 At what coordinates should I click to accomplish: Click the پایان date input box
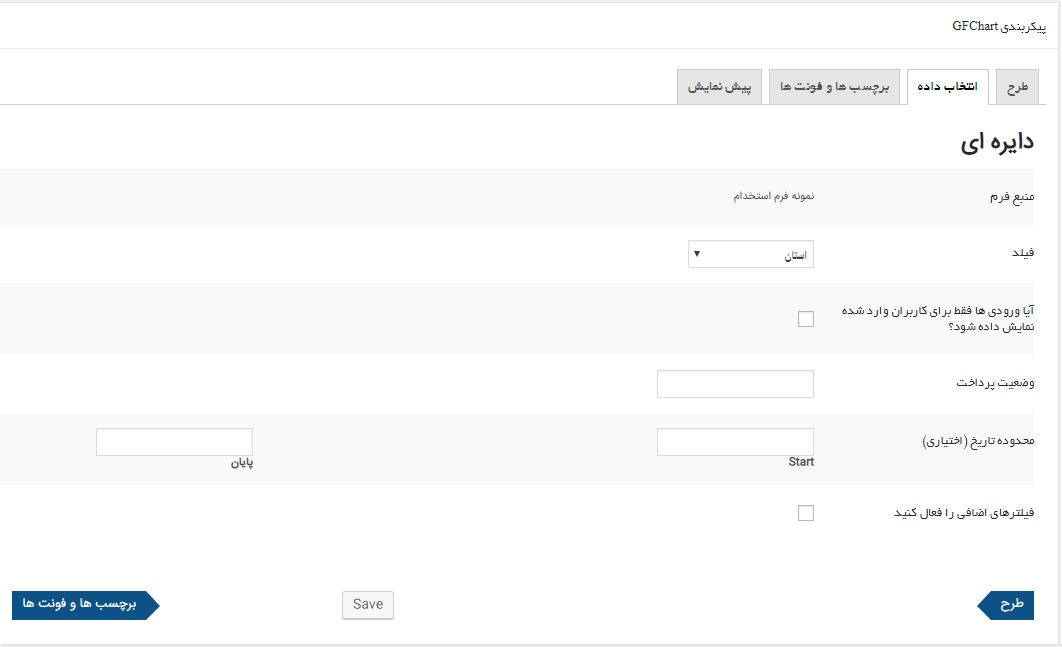pos(174,442)
